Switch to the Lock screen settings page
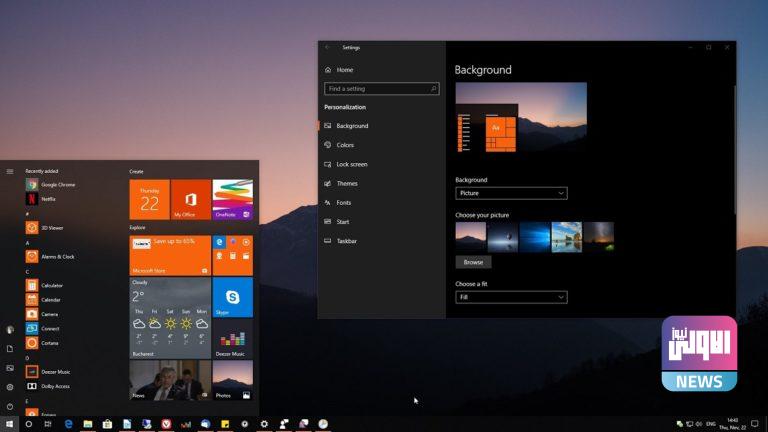This screenshot has width=768, height=432. 351,164
